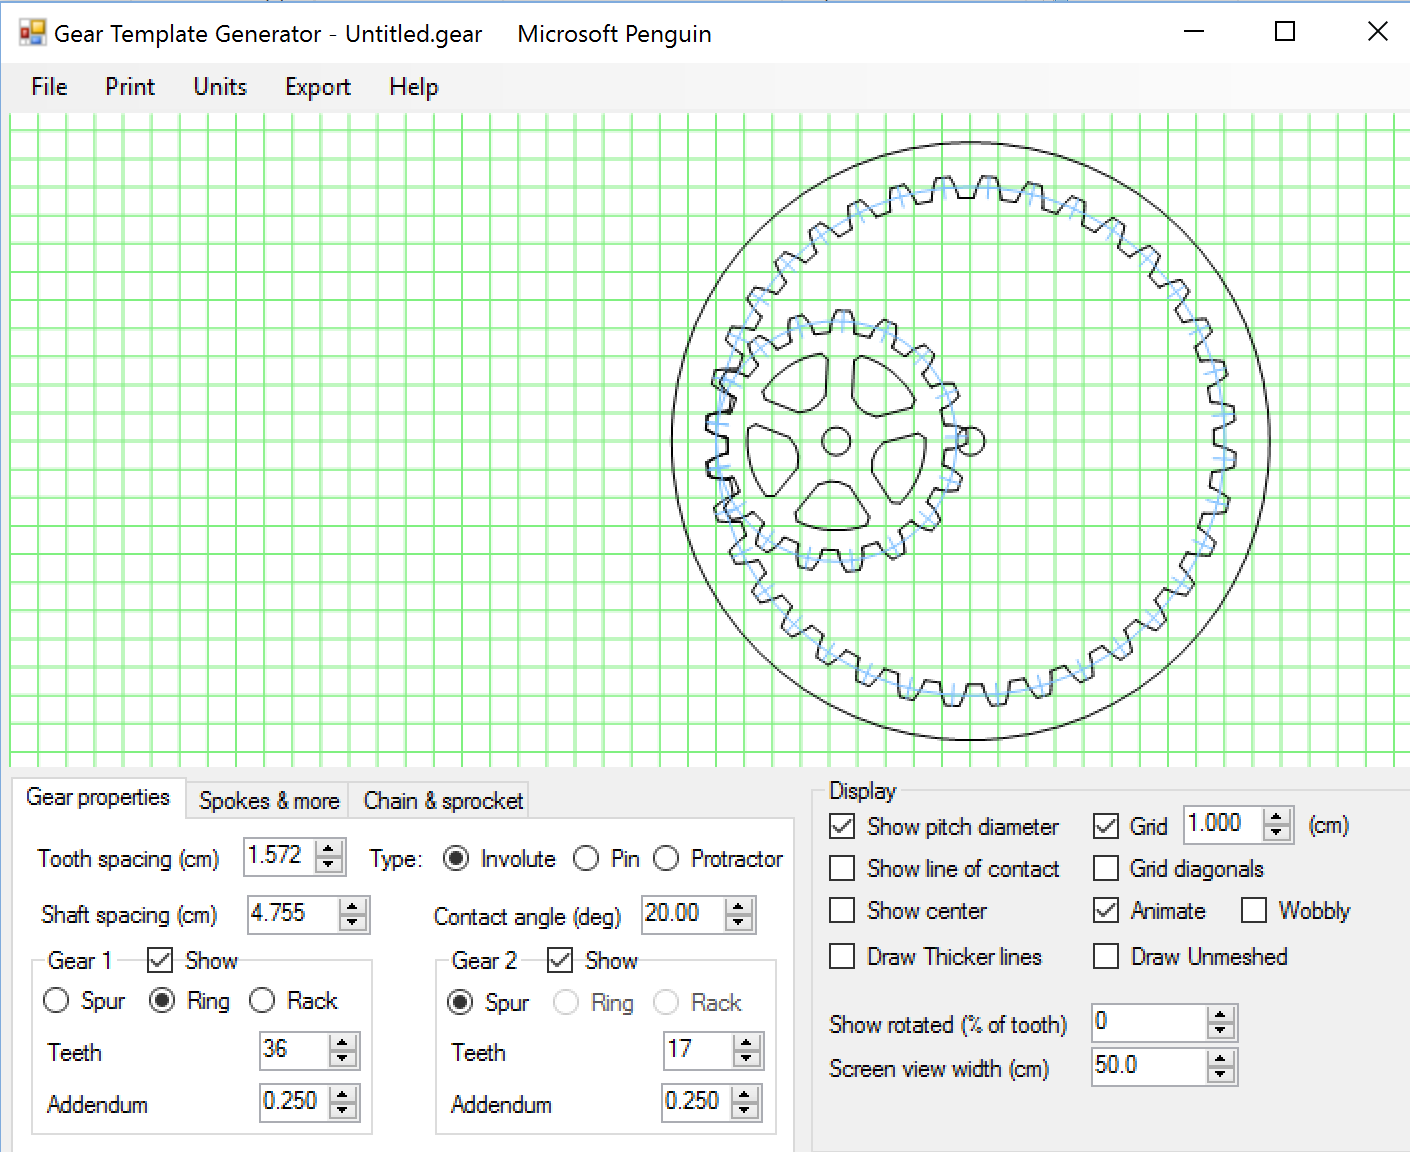1410x1152 pixels.
Task: Decrease Shaft spacing with down arrow
Action: pyautogui.click(x=352, y=922)
